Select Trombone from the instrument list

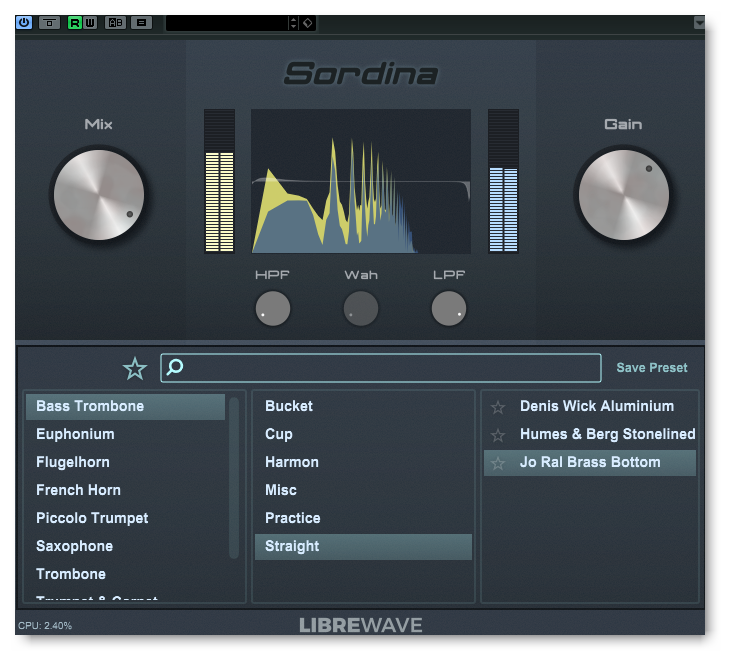(x=125, y=574)
